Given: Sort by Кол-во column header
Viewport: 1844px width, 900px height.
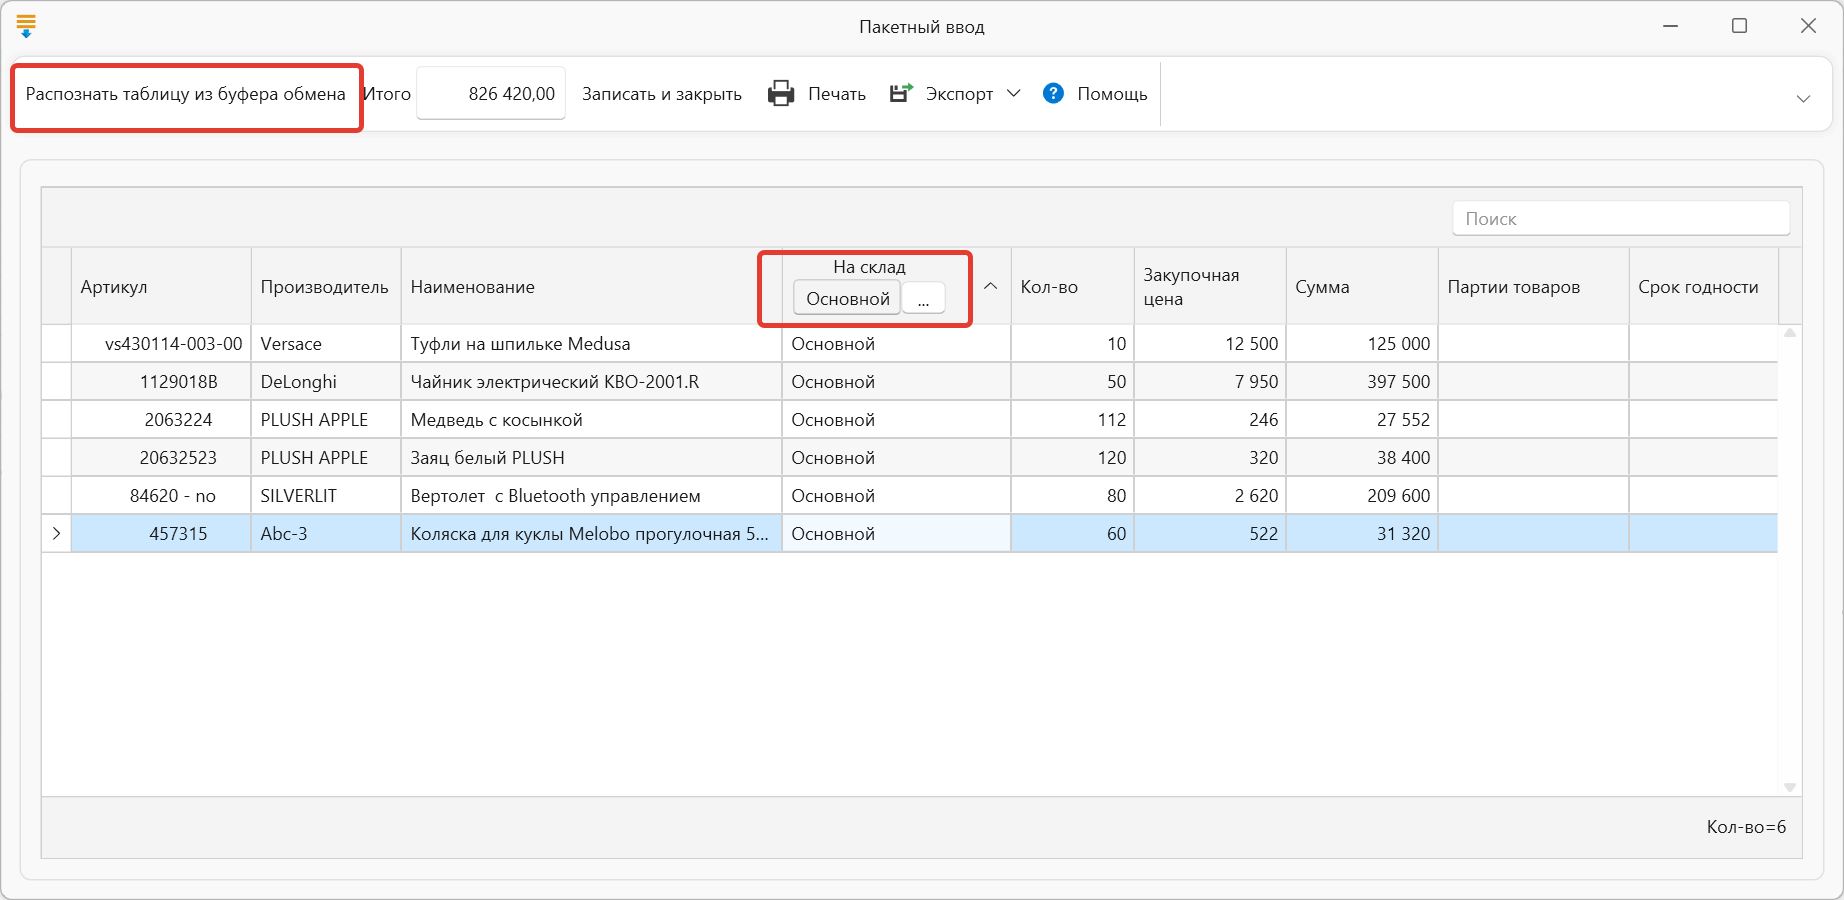Looking at the screenshot, I should click(x=1072, y=286).
